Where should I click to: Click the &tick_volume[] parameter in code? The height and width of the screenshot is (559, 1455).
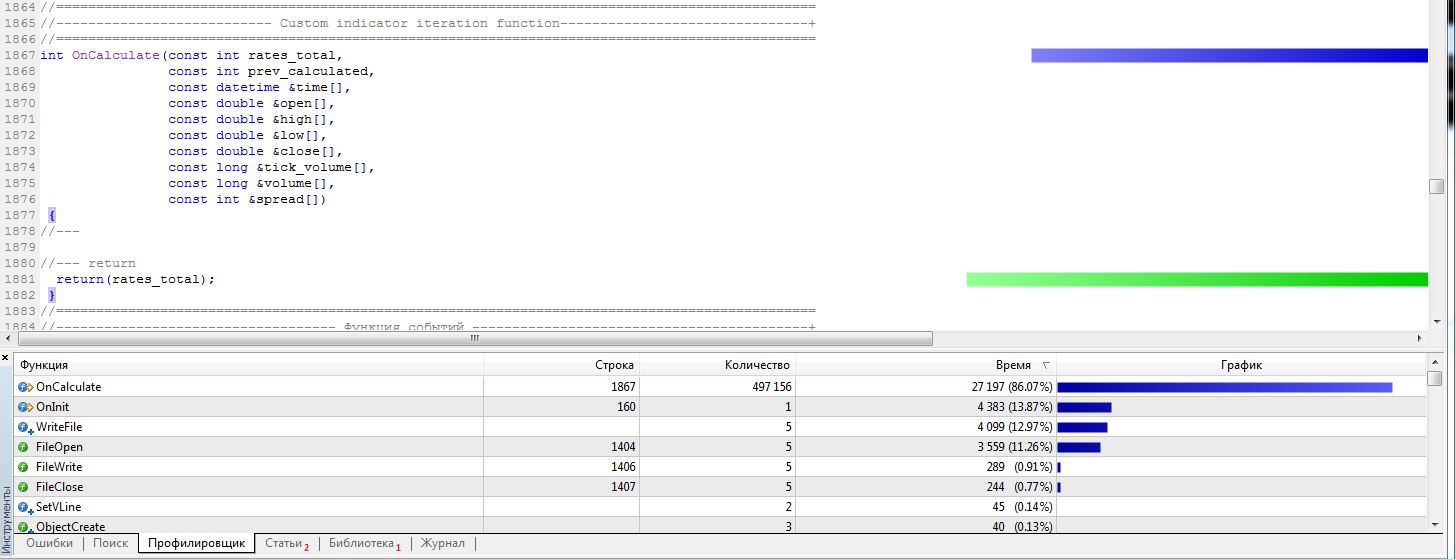click(314, 167)
